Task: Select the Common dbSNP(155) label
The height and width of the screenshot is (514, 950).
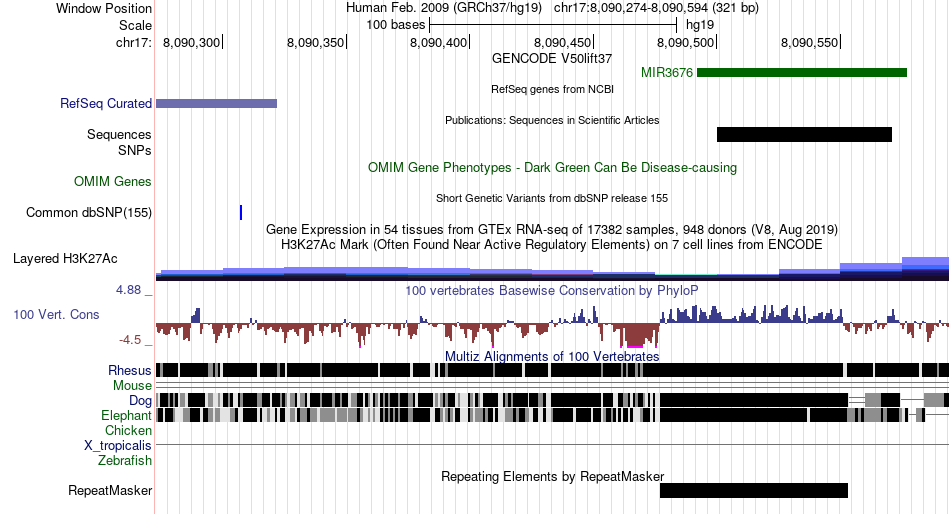Action: [x=88, y=213]
